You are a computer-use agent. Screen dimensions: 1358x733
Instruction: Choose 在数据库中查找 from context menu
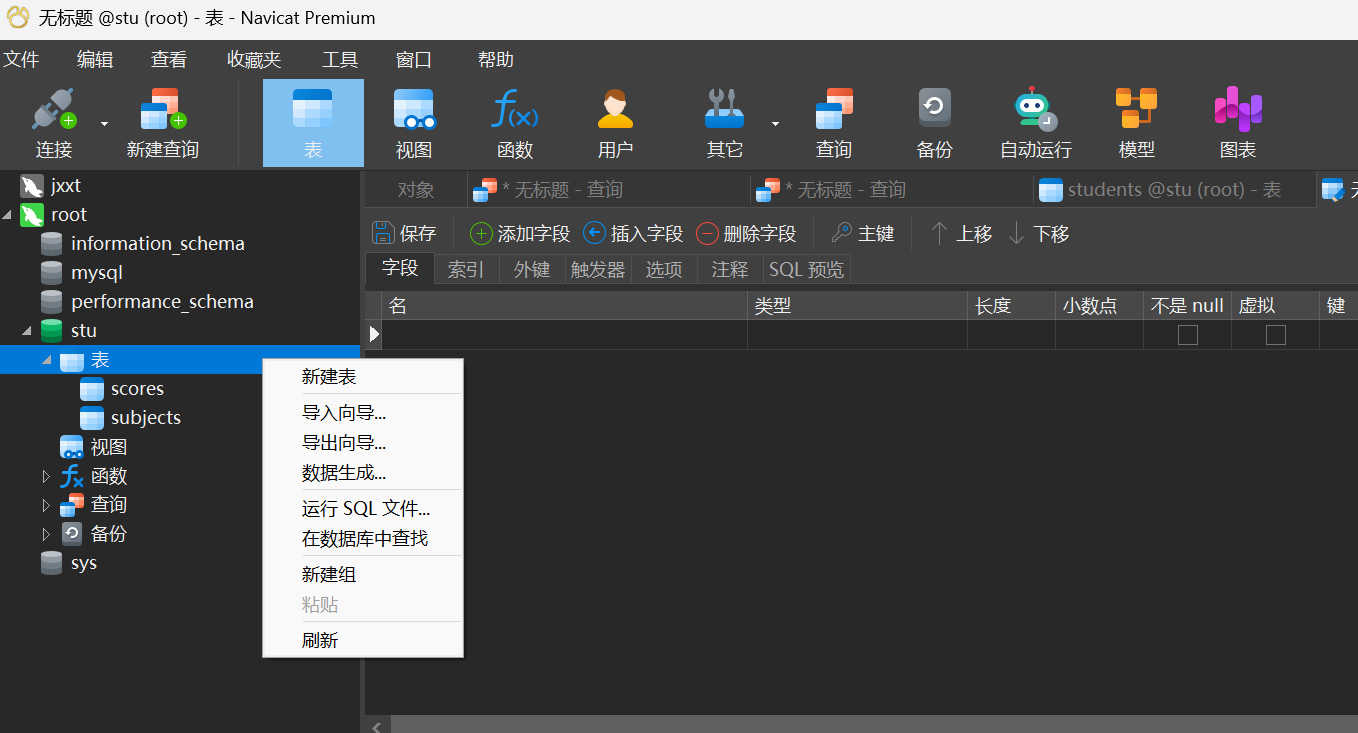[363, 539]
